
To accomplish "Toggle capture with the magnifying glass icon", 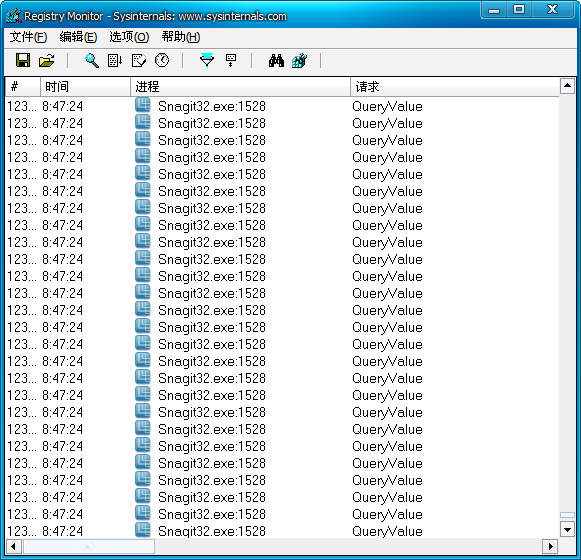I will coord(92,60).
